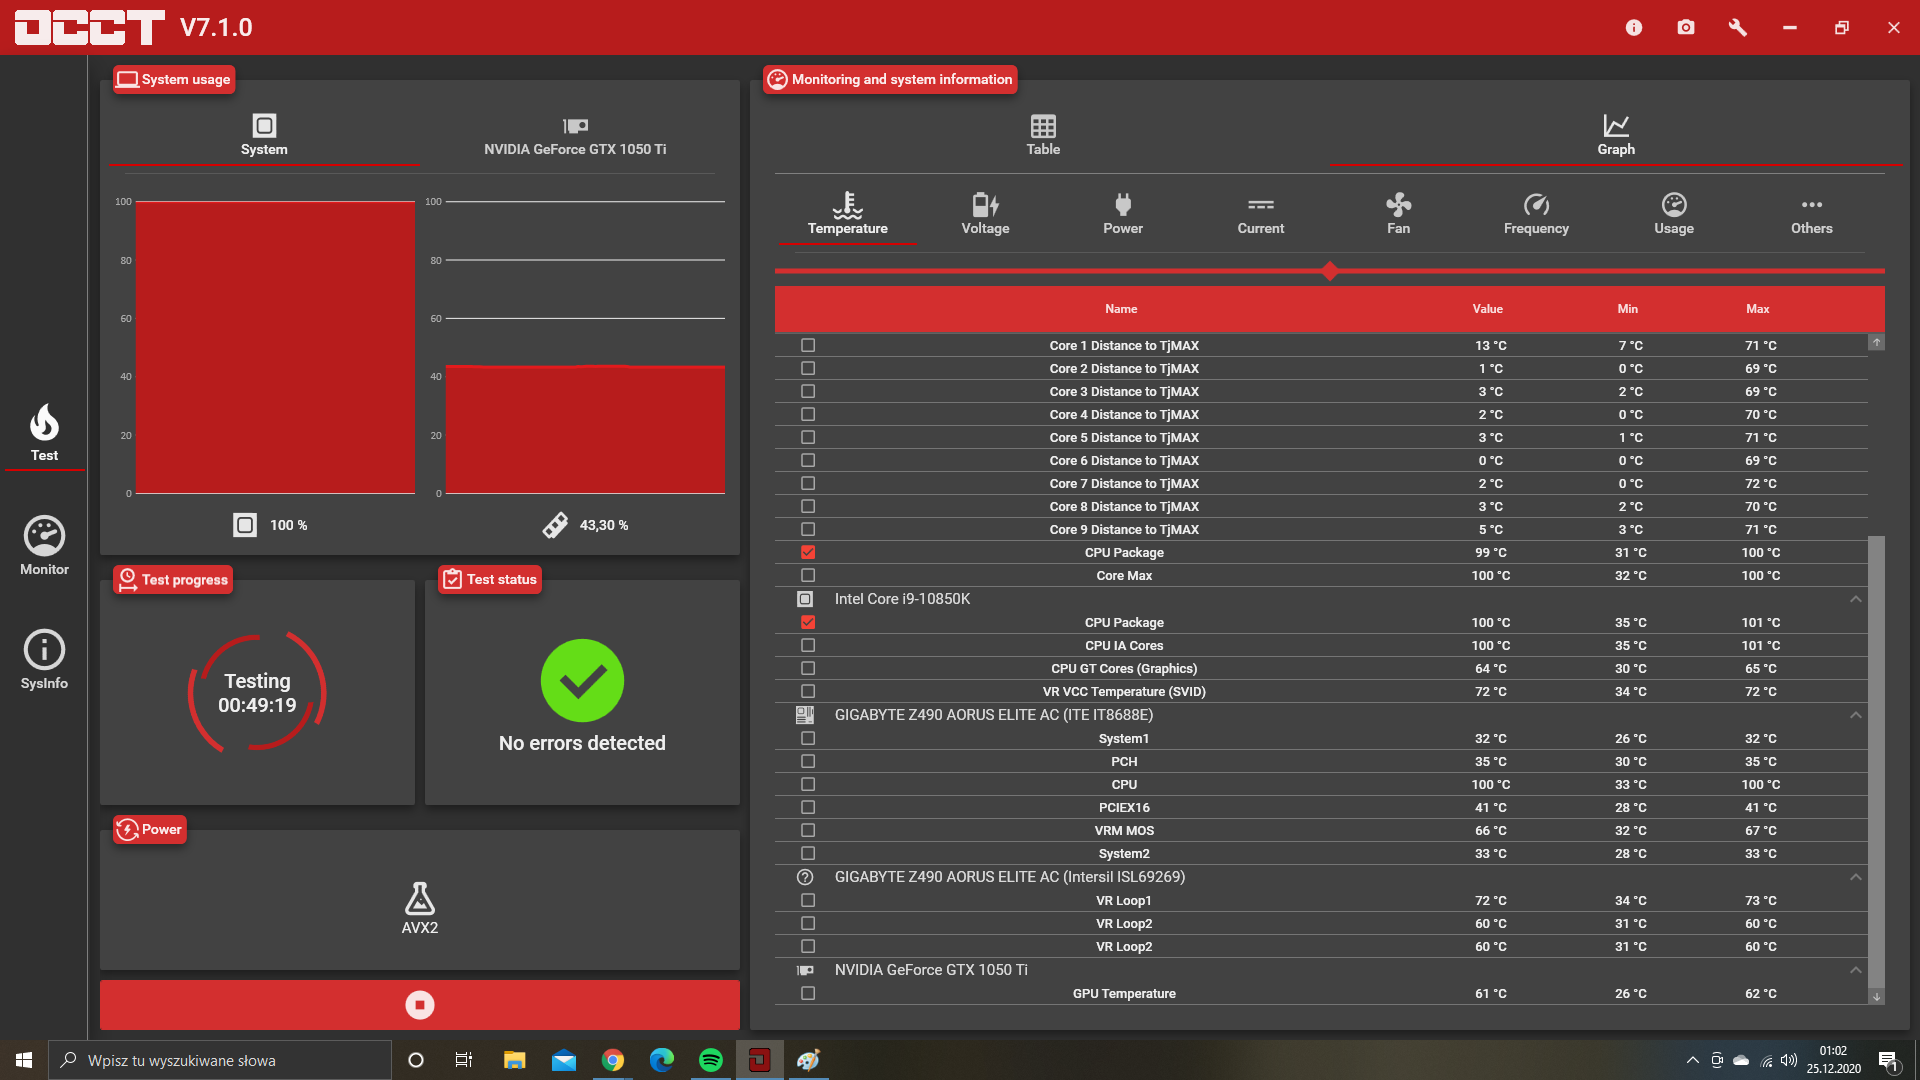Collapse the GIGABYTE ITE IT8688E group
The height and width of the screenshot is (1080, 1920).
(1855, 715)
